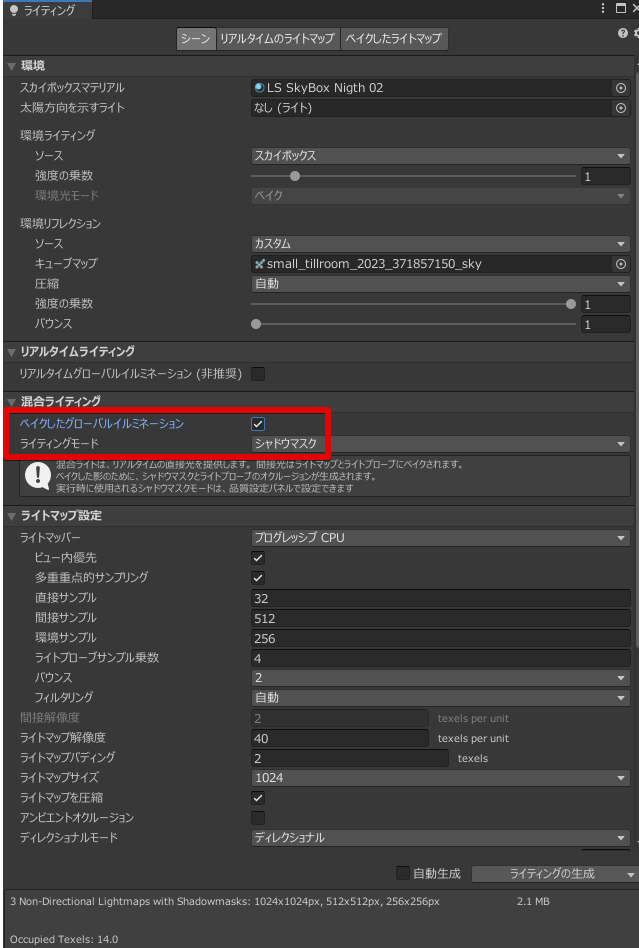Click the environment lighting 強度の乗数 slider handle
The image size is (639, 948).
[294, 176]
